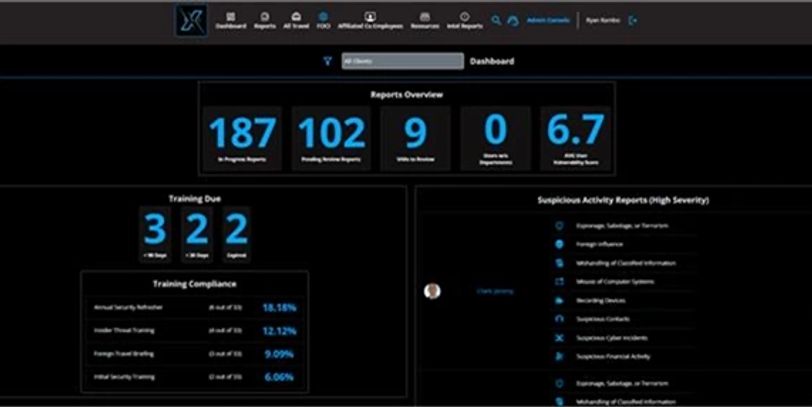This screenshot has width=812, height=407.
Task: Select the Annual Security Refresher compliance row
Action: point(194,308)
